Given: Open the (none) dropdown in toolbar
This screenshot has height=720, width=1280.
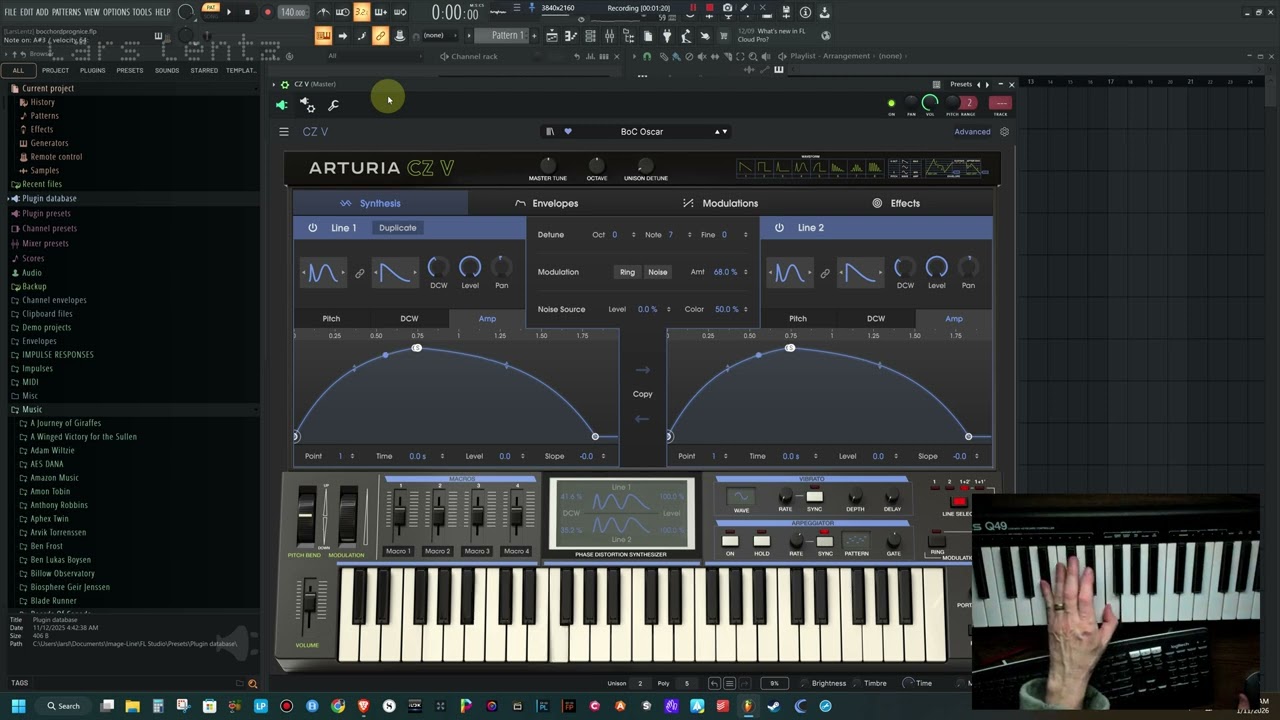Looking at the screenshot, I should pyautogui.click(x=440, y=36).
